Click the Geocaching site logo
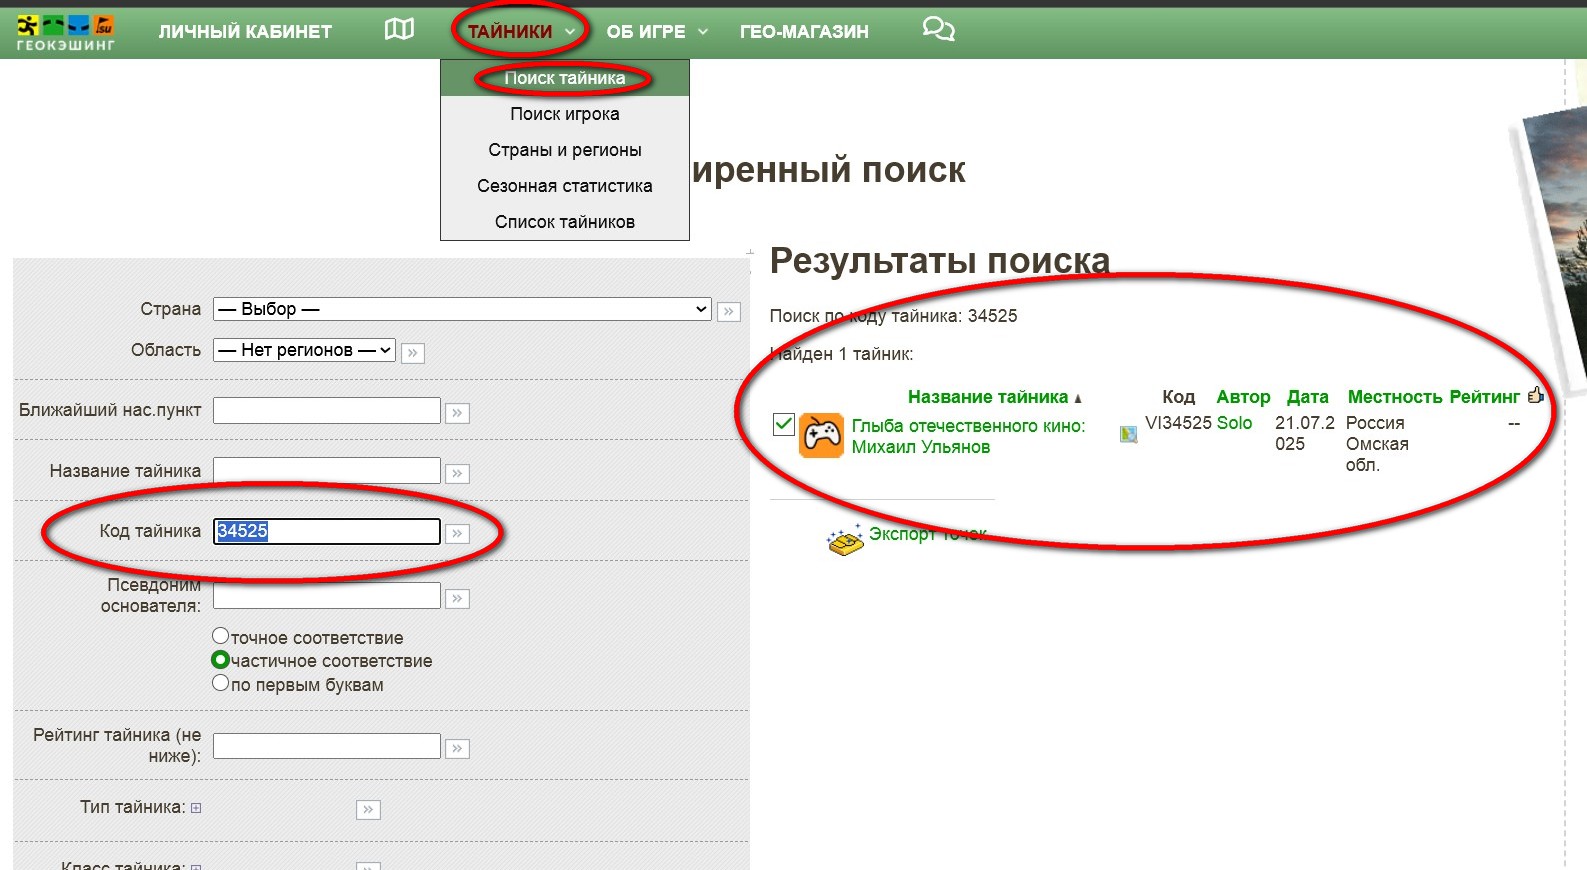The width and height of the screenshot is (1587, 870). coord(65,32)
